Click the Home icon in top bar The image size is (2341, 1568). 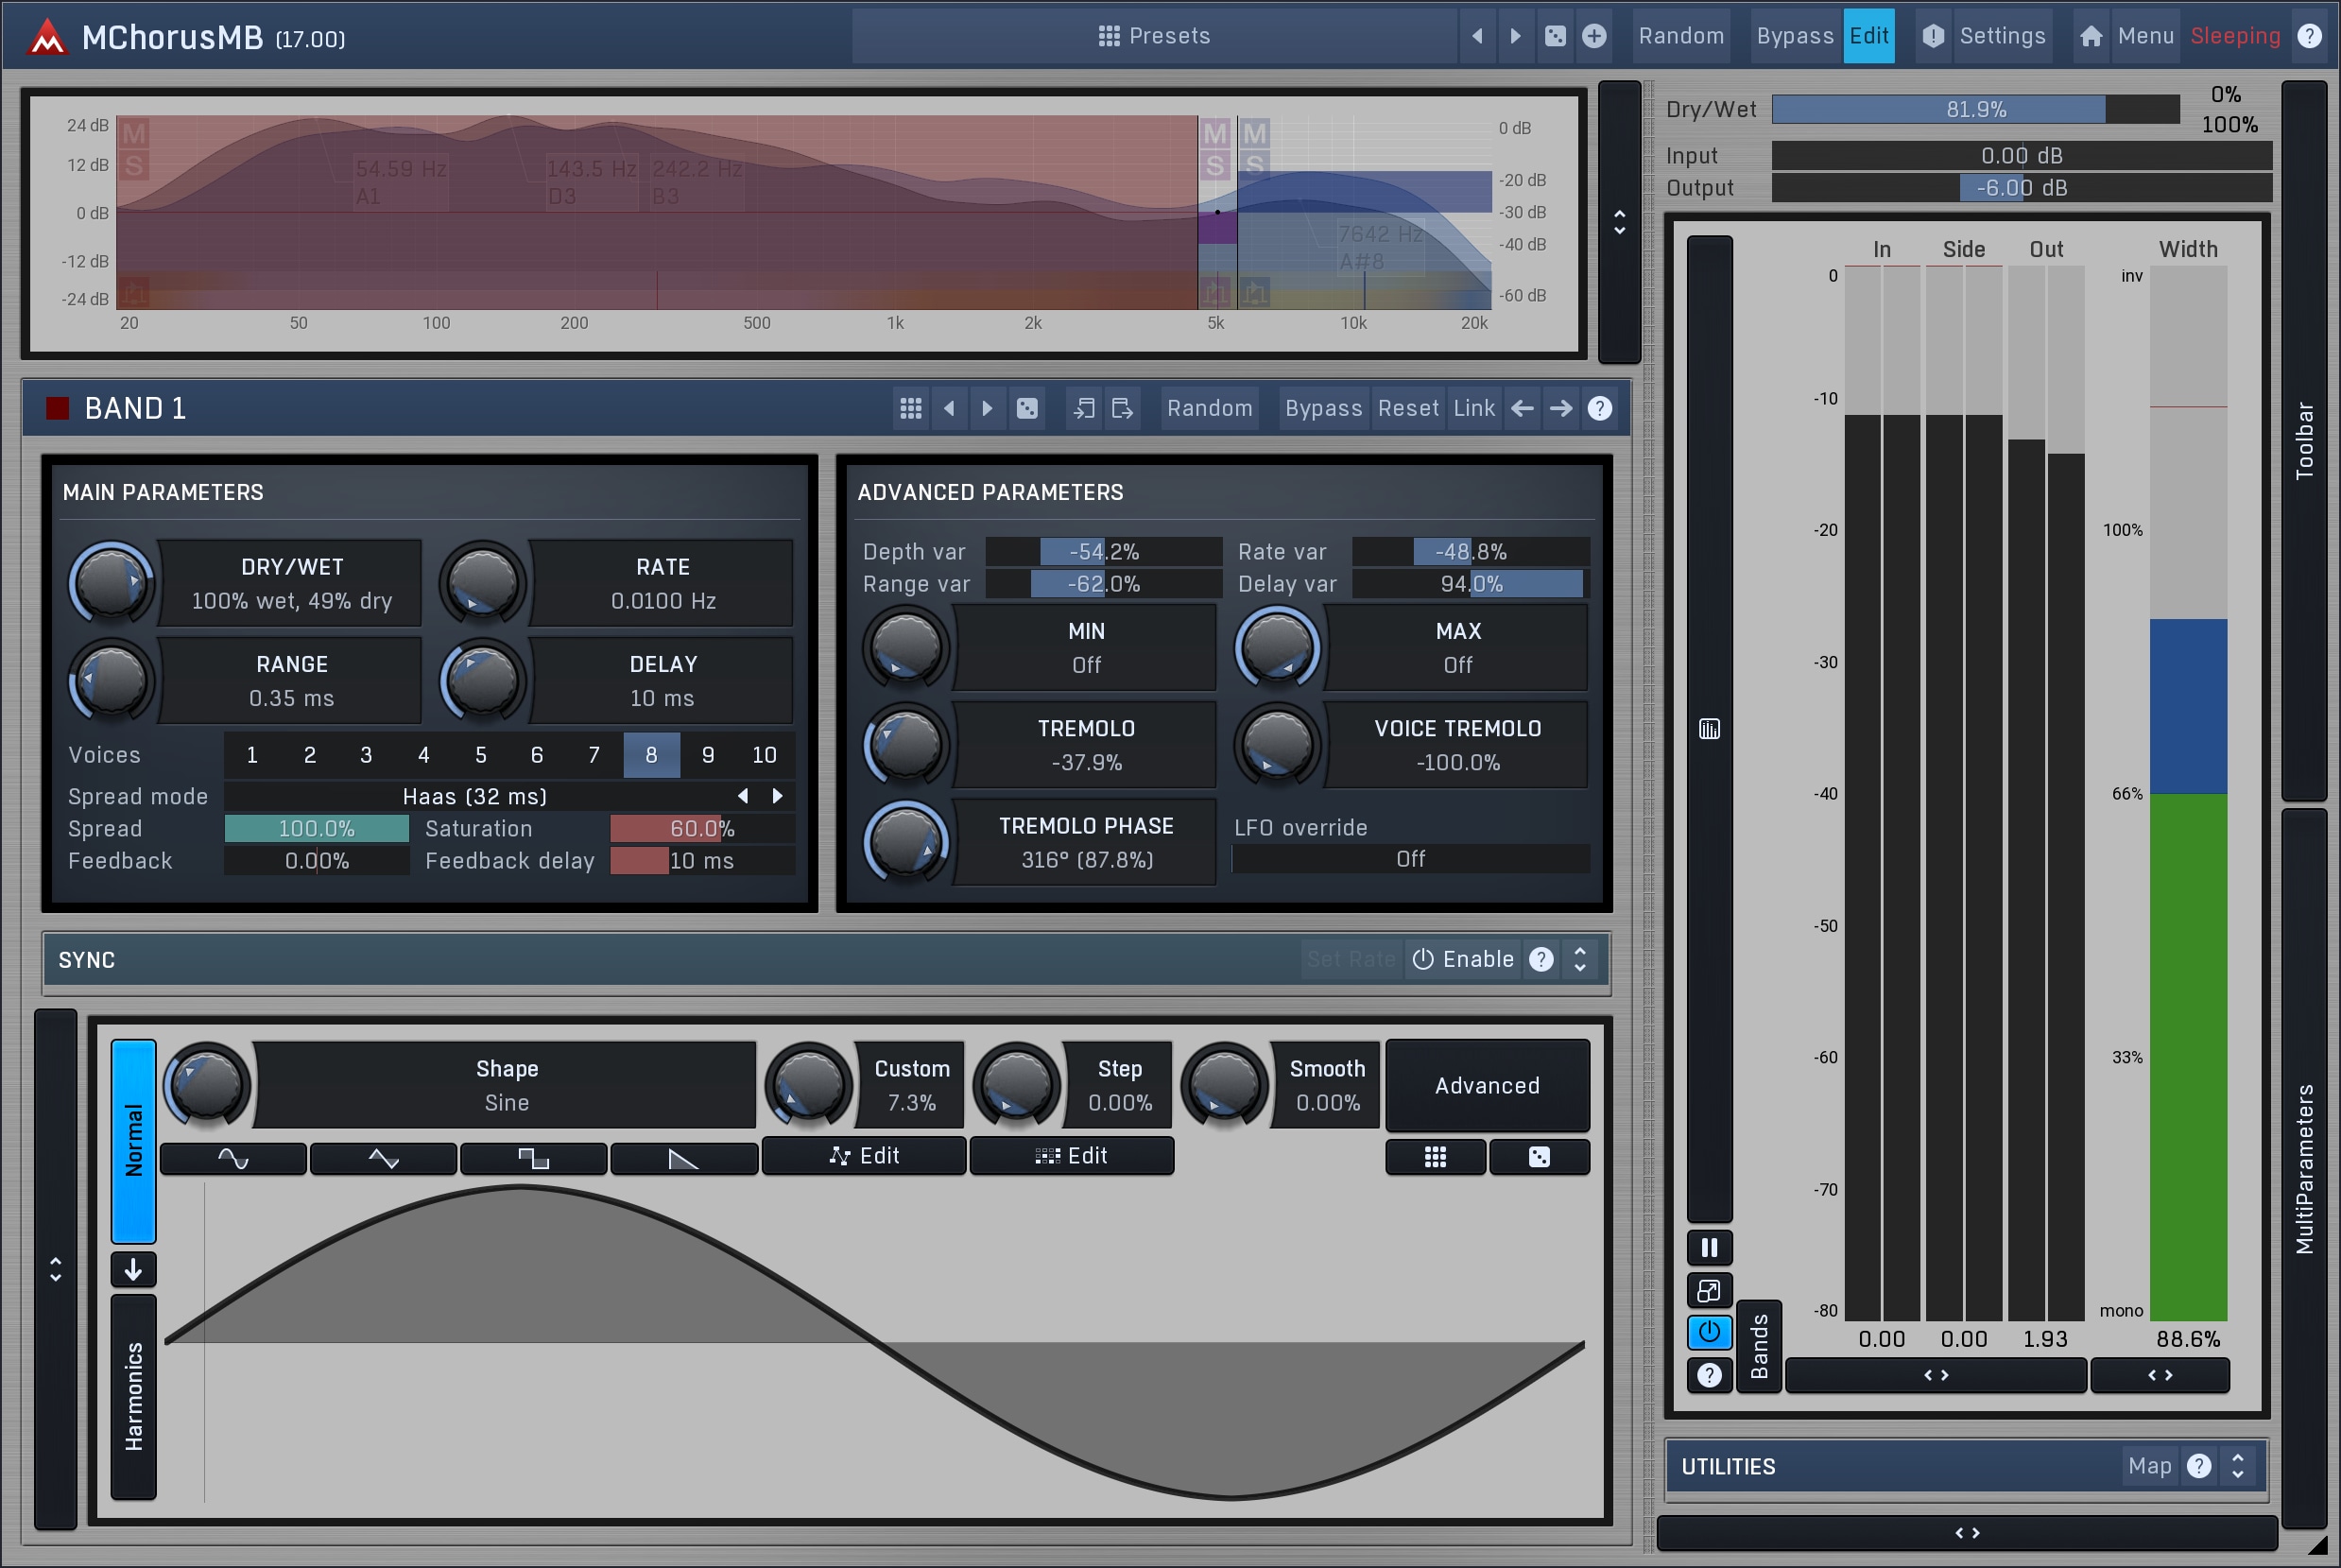pos(2091,36)
